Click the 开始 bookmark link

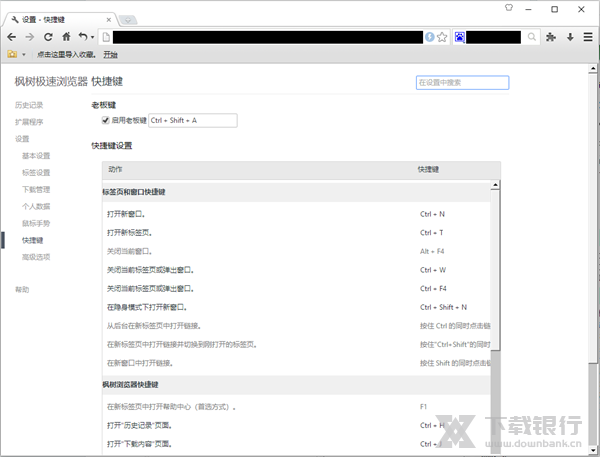(110, 55)
